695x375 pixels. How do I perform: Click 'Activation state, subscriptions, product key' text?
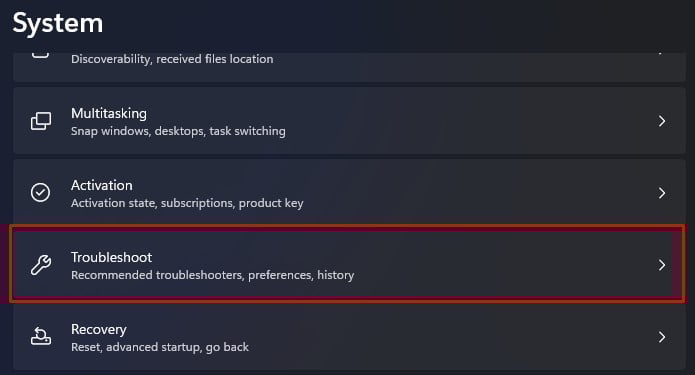pos(187,203)
